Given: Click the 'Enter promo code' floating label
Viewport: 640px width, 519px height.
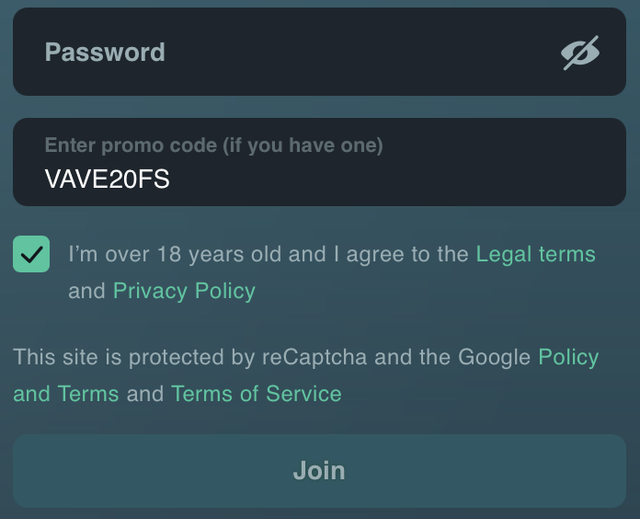Looking at the screenshot, I should pos(214,145).
